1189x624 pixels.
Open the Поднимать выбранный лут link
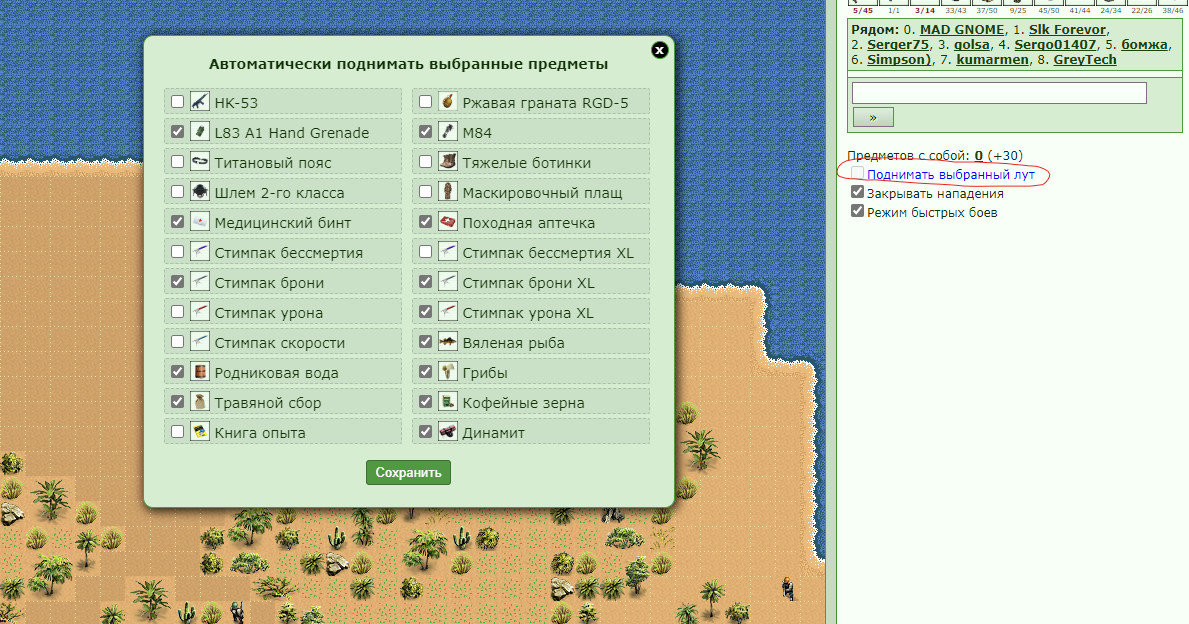click(951, 174)
